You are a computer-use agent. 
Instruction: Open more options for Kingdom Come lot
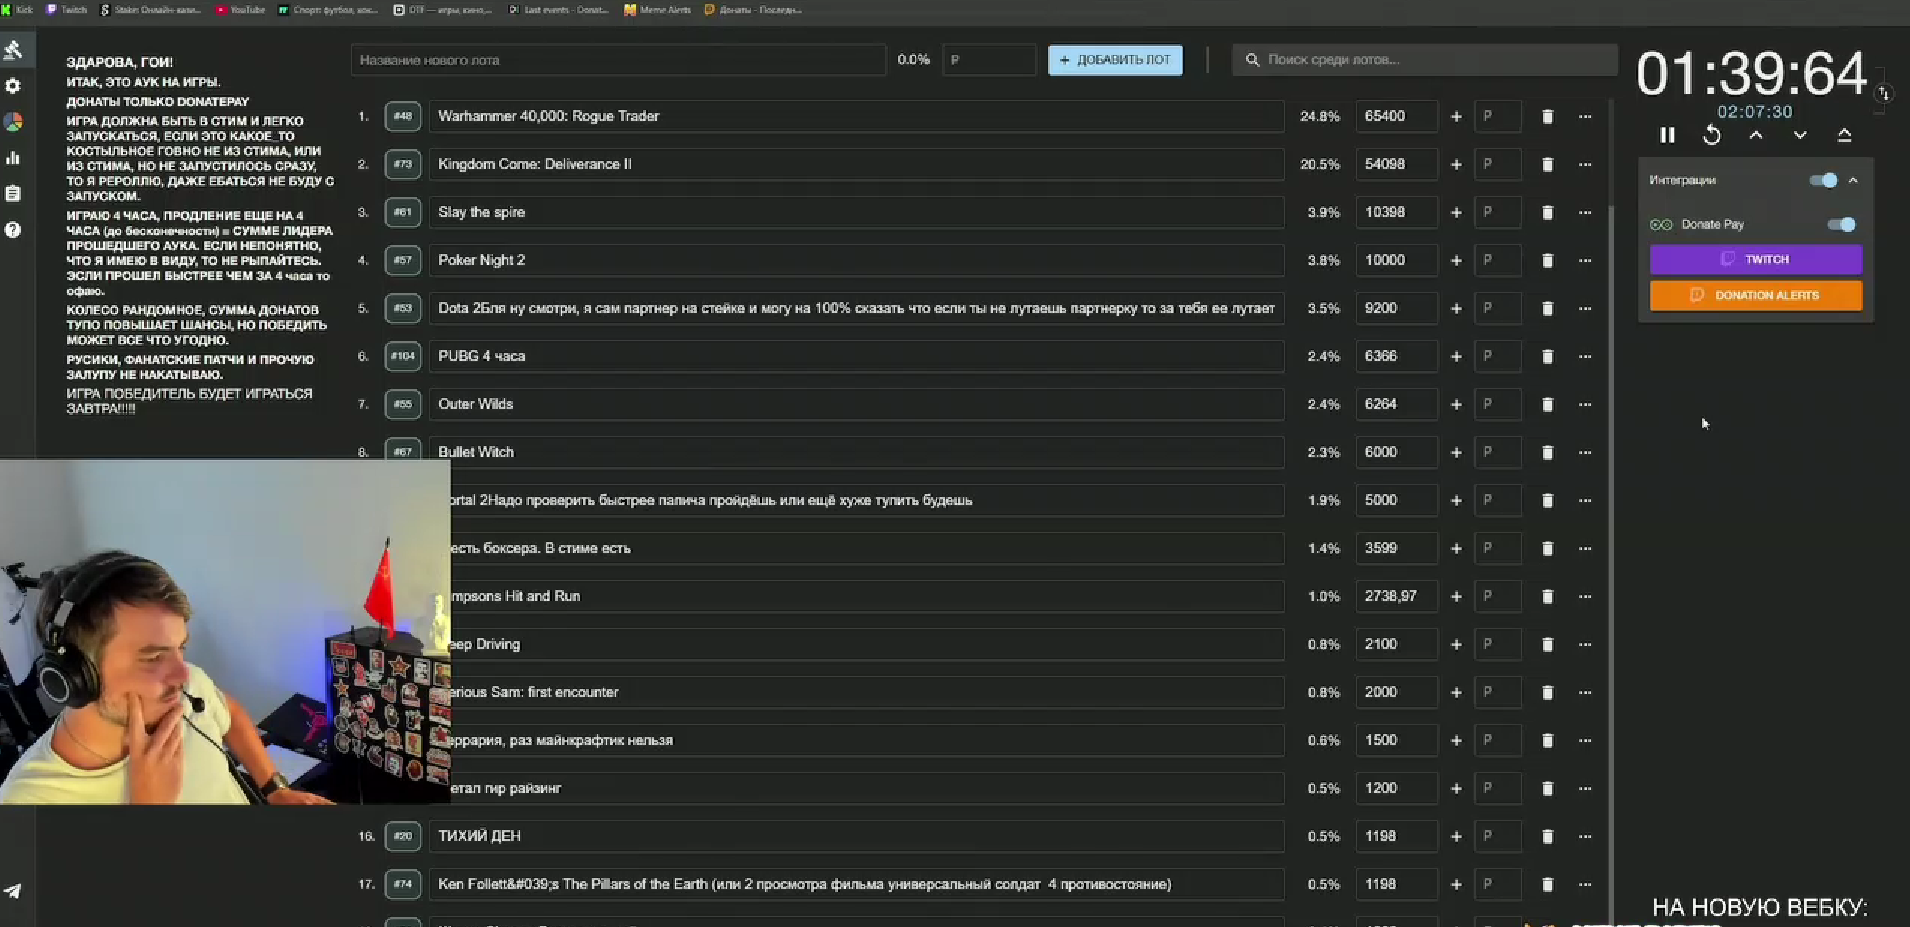[x=1585, y=164]
